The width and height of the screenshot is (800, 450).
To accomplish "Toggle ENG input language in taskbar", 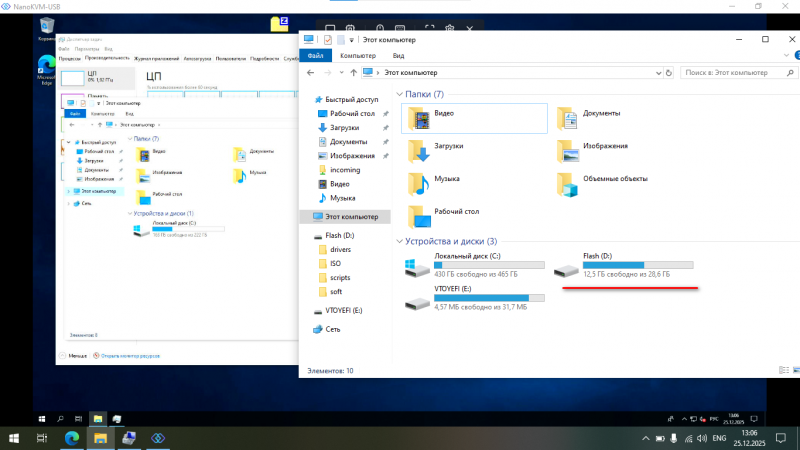I will 718,438.
